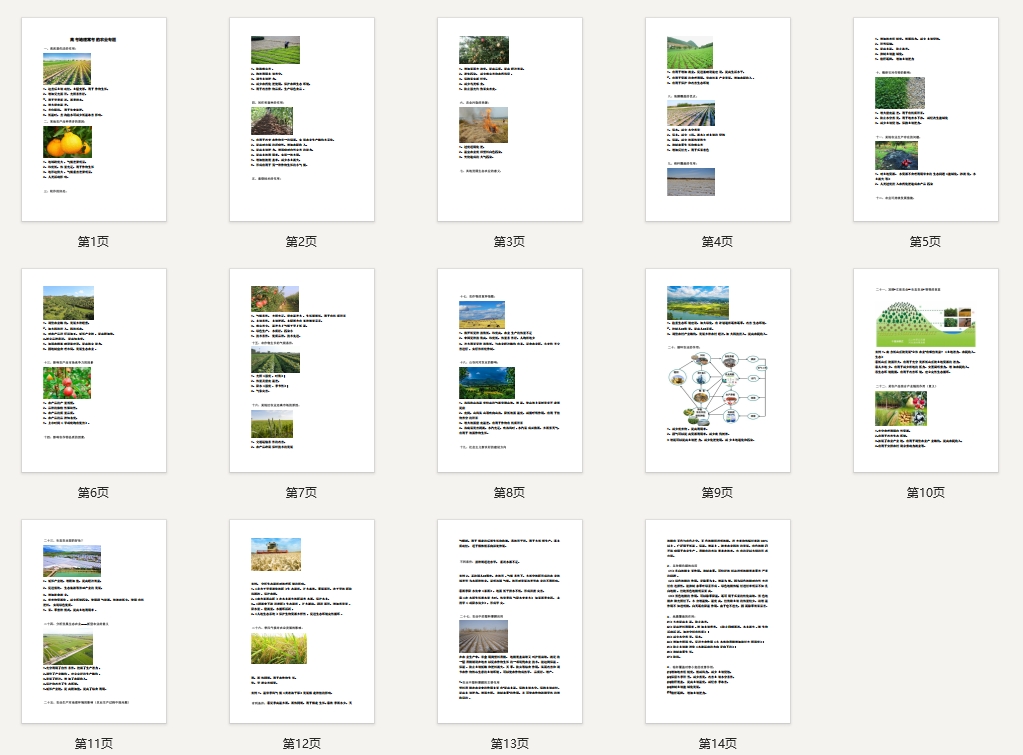Open the text-only page 14 thumbnail

(x=717, y=622)
